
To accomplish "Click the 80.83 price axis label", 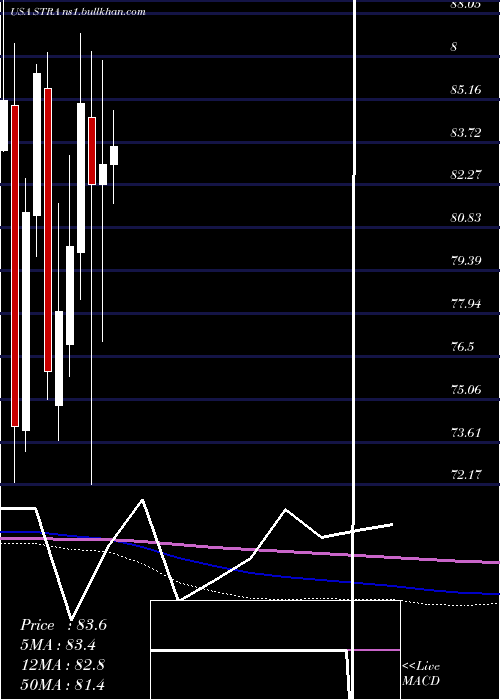I will pos(466,218).
